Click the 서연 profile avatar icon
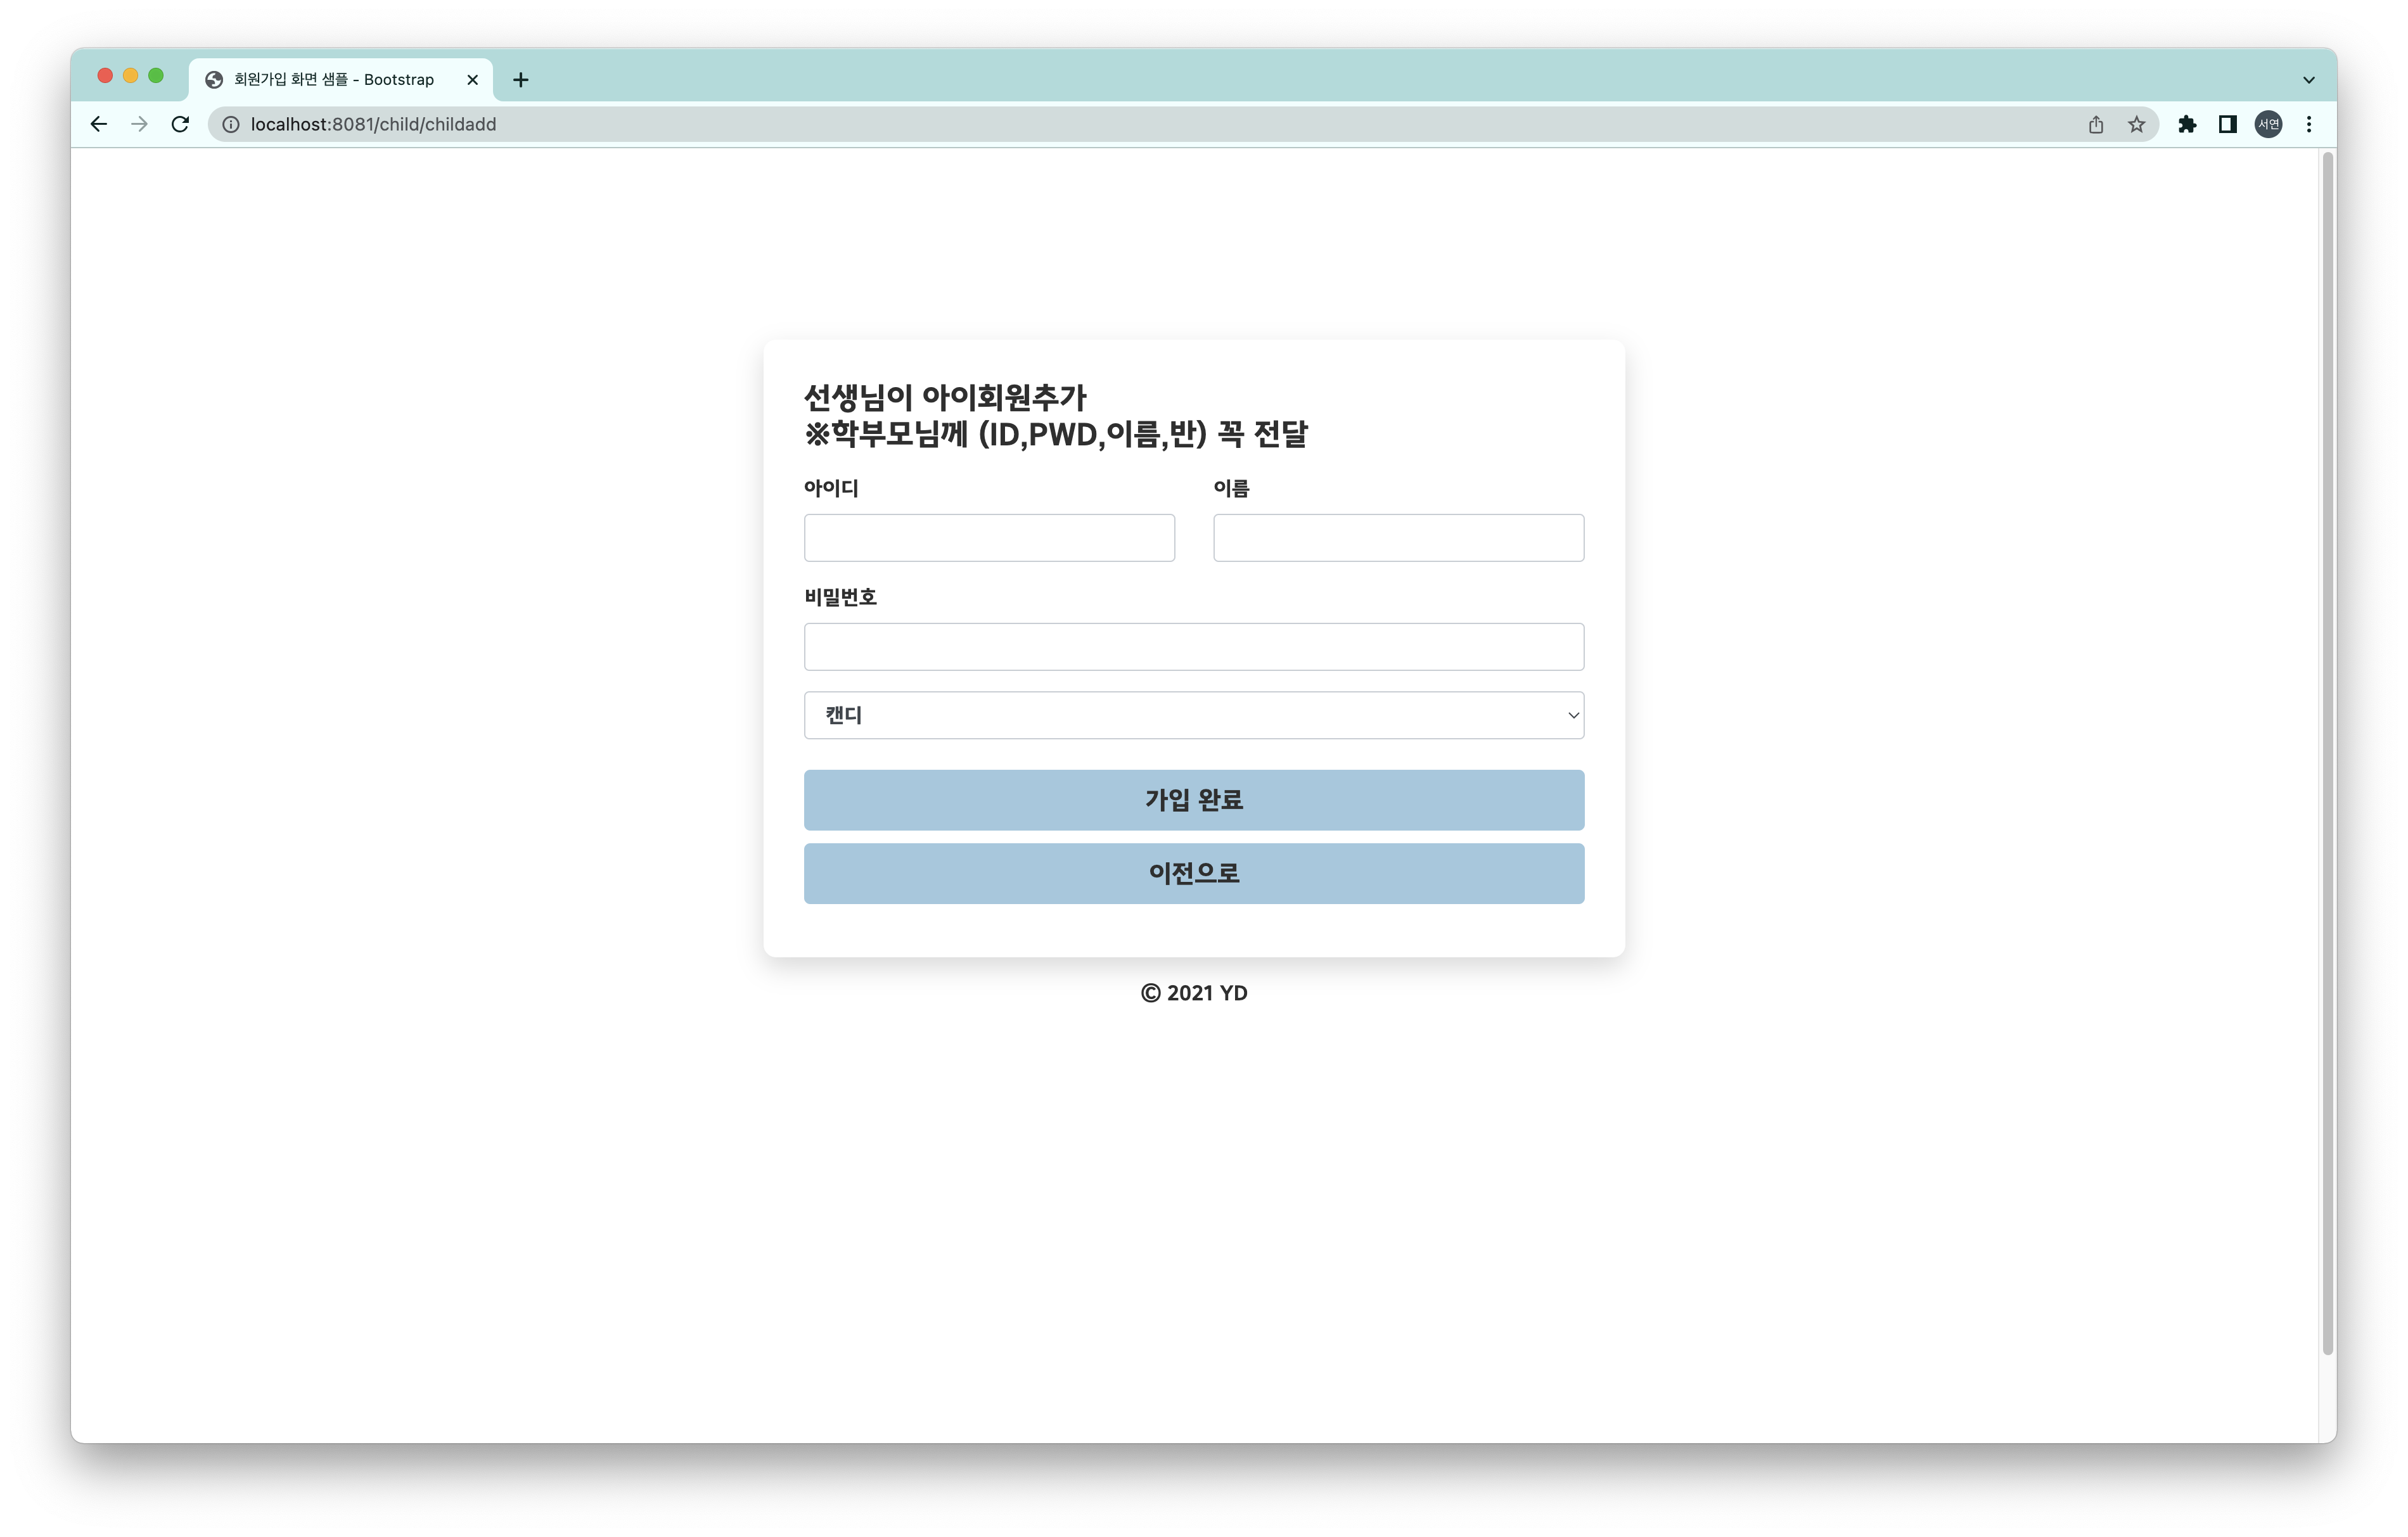The height and width of the screenshot is (1537, 2408). [x=2268, y=124]
